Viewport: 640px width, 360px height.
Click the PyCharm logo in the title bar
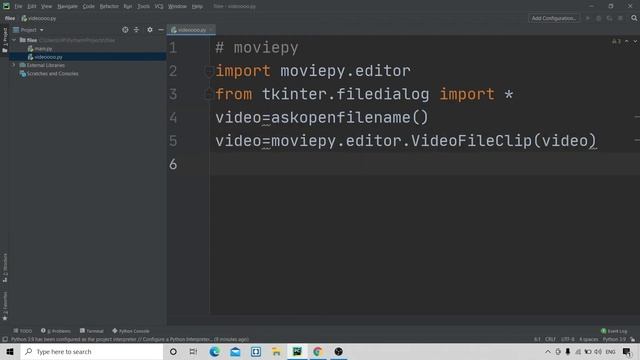coord(6,6)
